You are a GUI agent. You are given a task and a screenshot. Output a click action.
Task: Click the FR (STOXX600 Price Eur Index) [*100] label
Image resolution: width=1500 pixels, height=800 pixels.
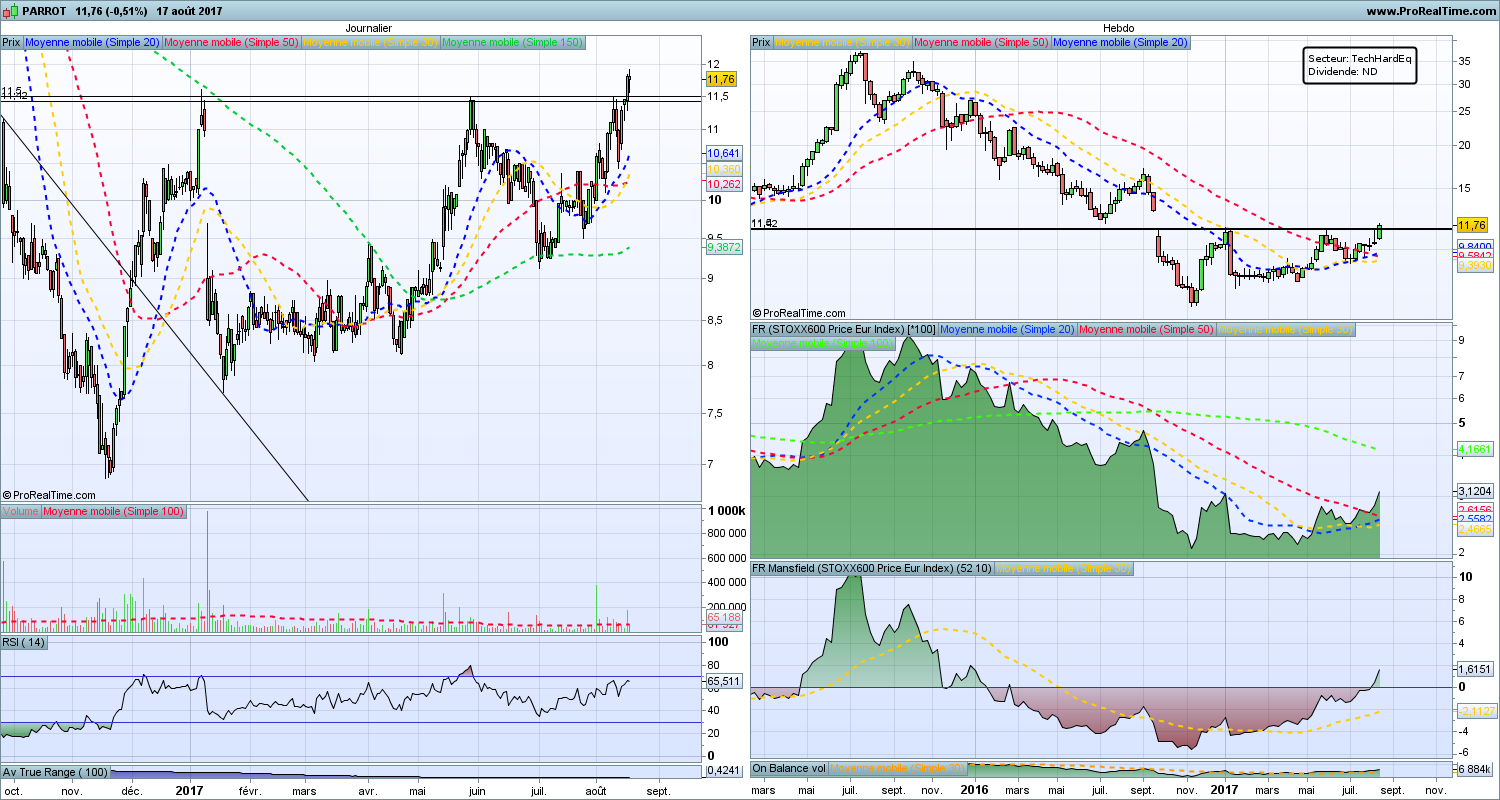pyautogui.click(x=844, y=329)
